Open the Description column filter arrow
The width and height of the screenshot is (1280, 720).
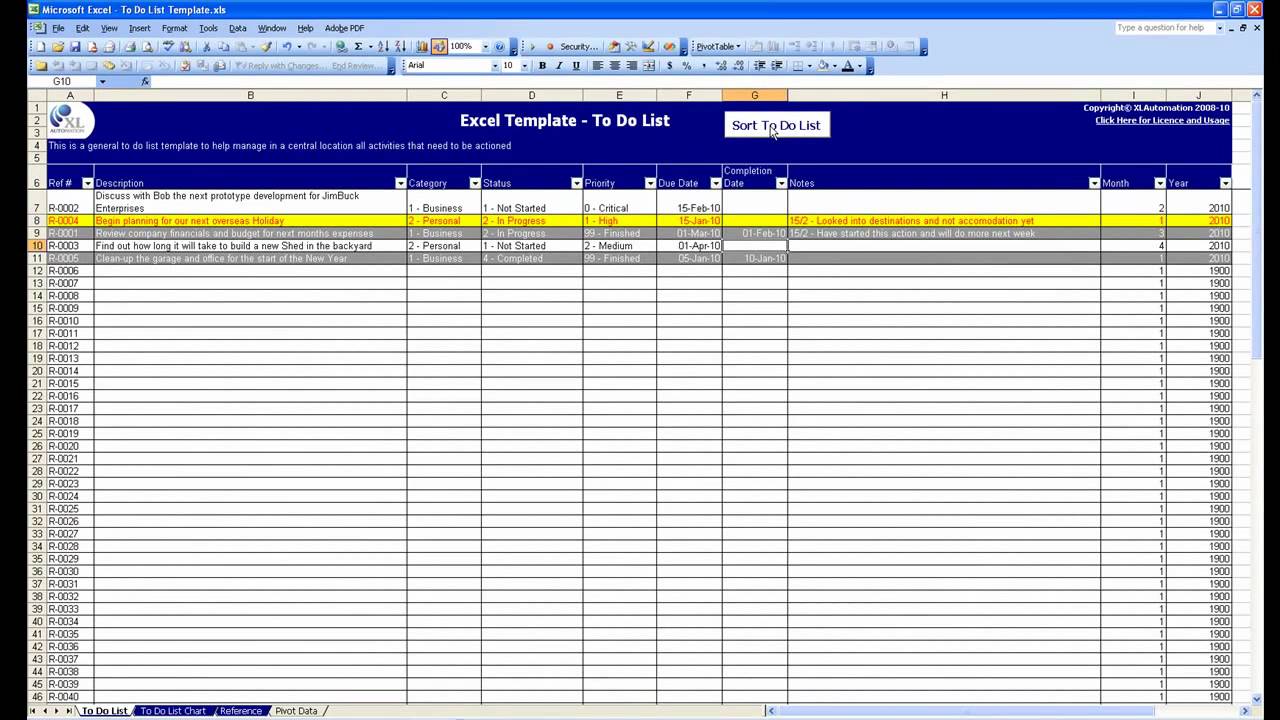pos(401,183)
